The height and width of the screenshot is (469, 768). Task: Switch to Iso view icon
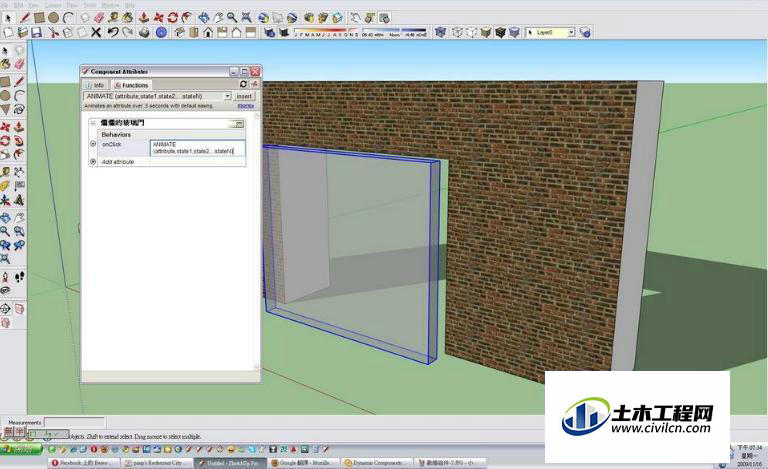180,32
